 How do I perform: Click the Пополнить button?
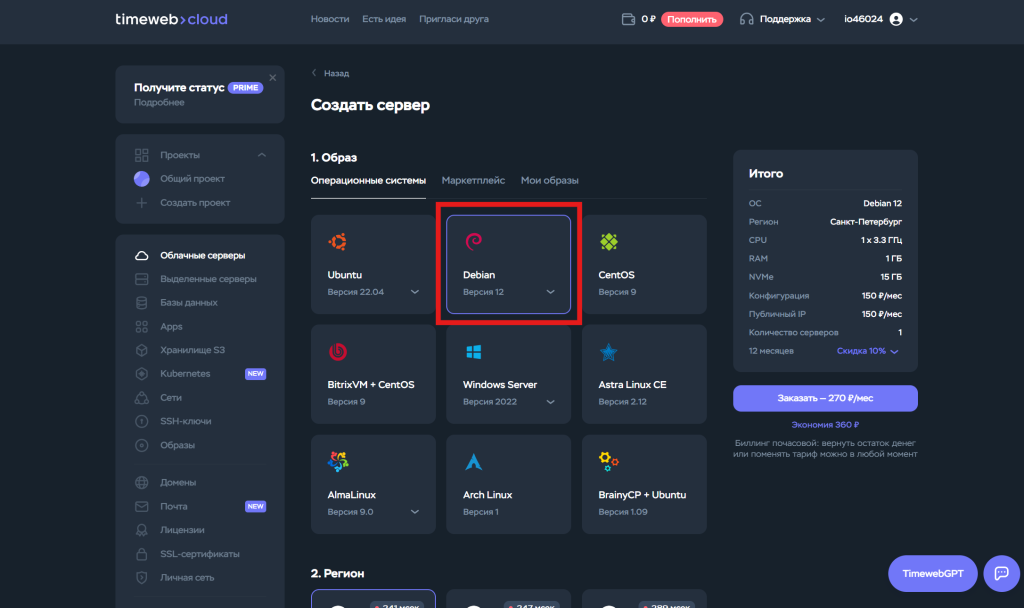point(692,19)
